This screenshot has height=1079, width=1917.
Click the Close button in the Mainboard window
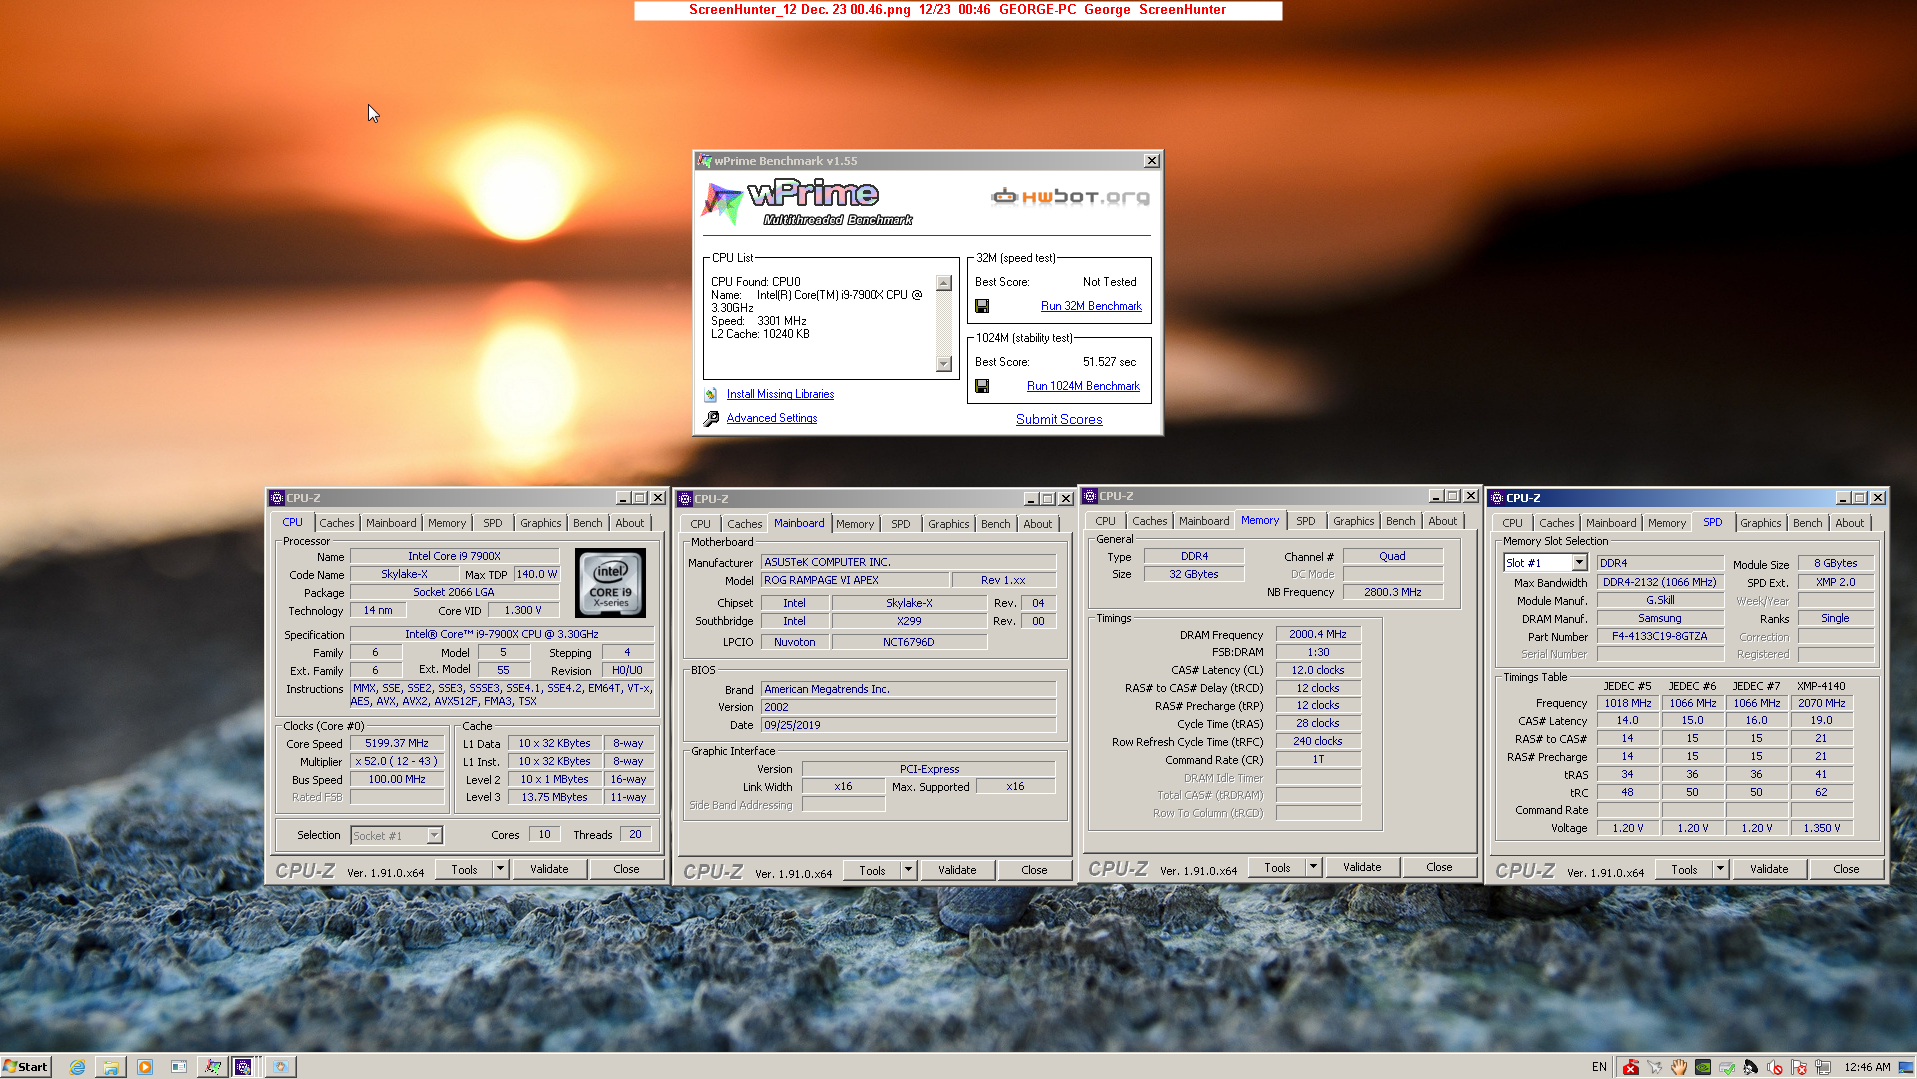pos(1034,870)
